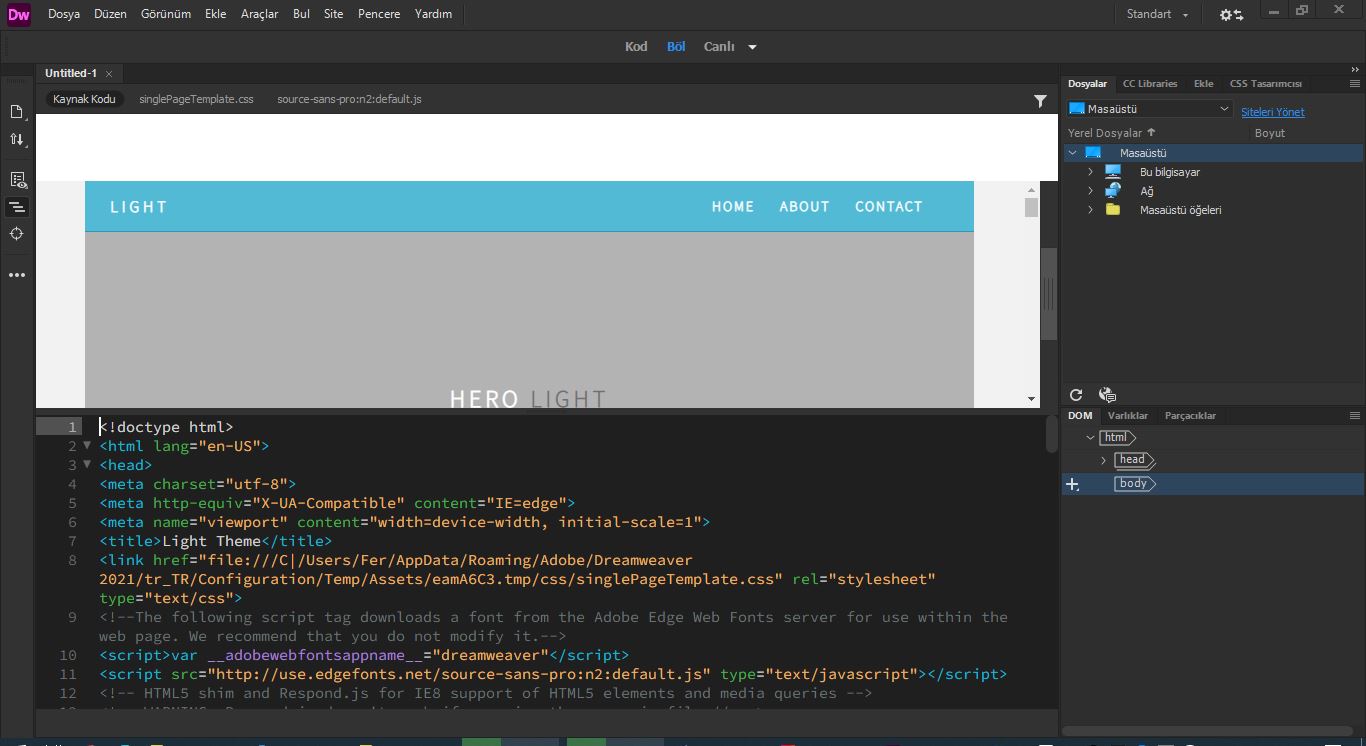Open the Site menu
Viewport: 1366px width, 746px height.
point(334,14)
